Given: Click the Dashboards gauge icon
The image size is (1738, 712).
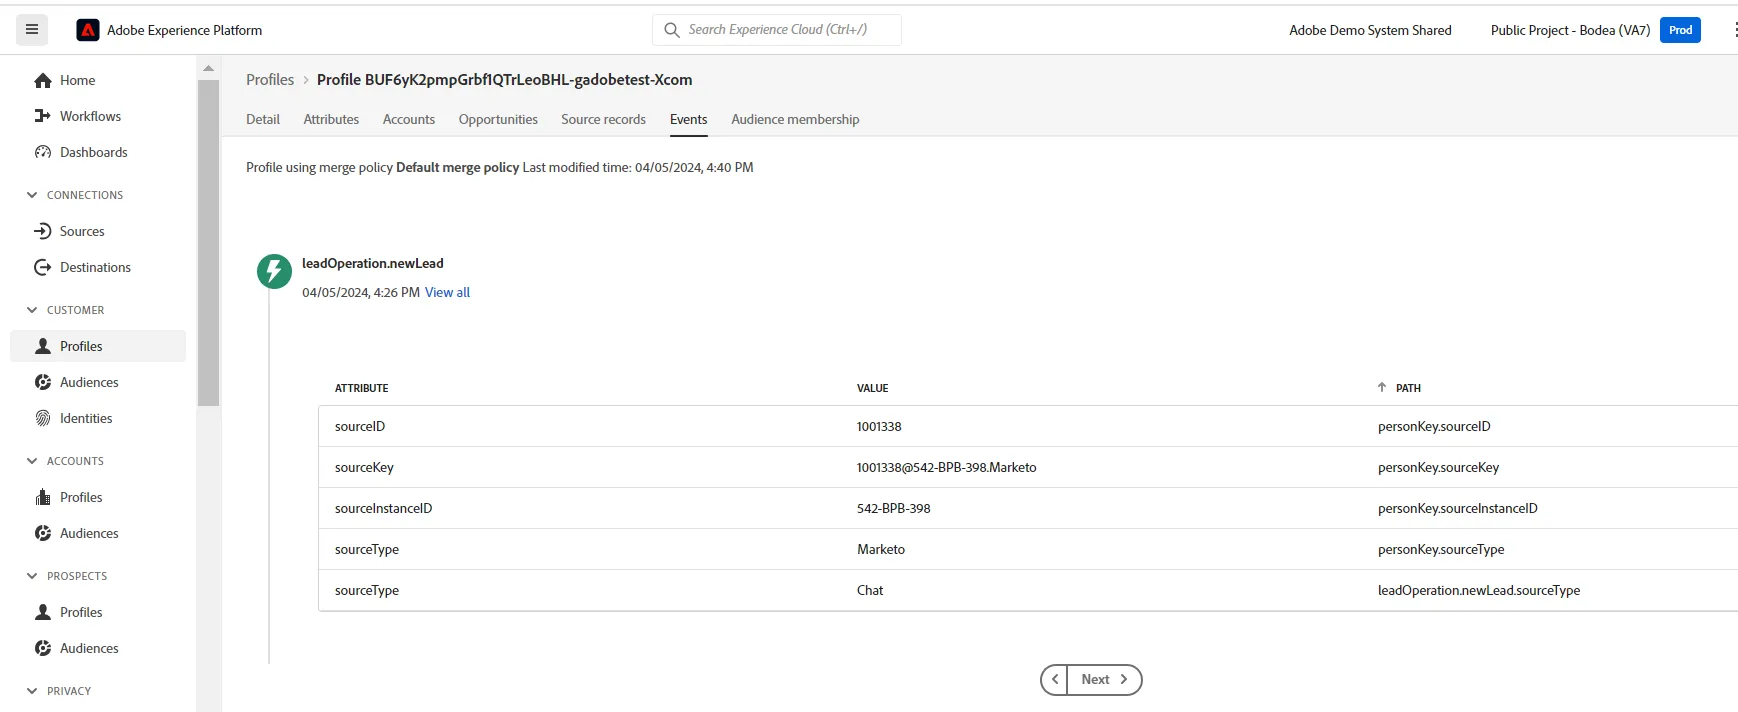Looking at the screenshot, I should [43, 152].
